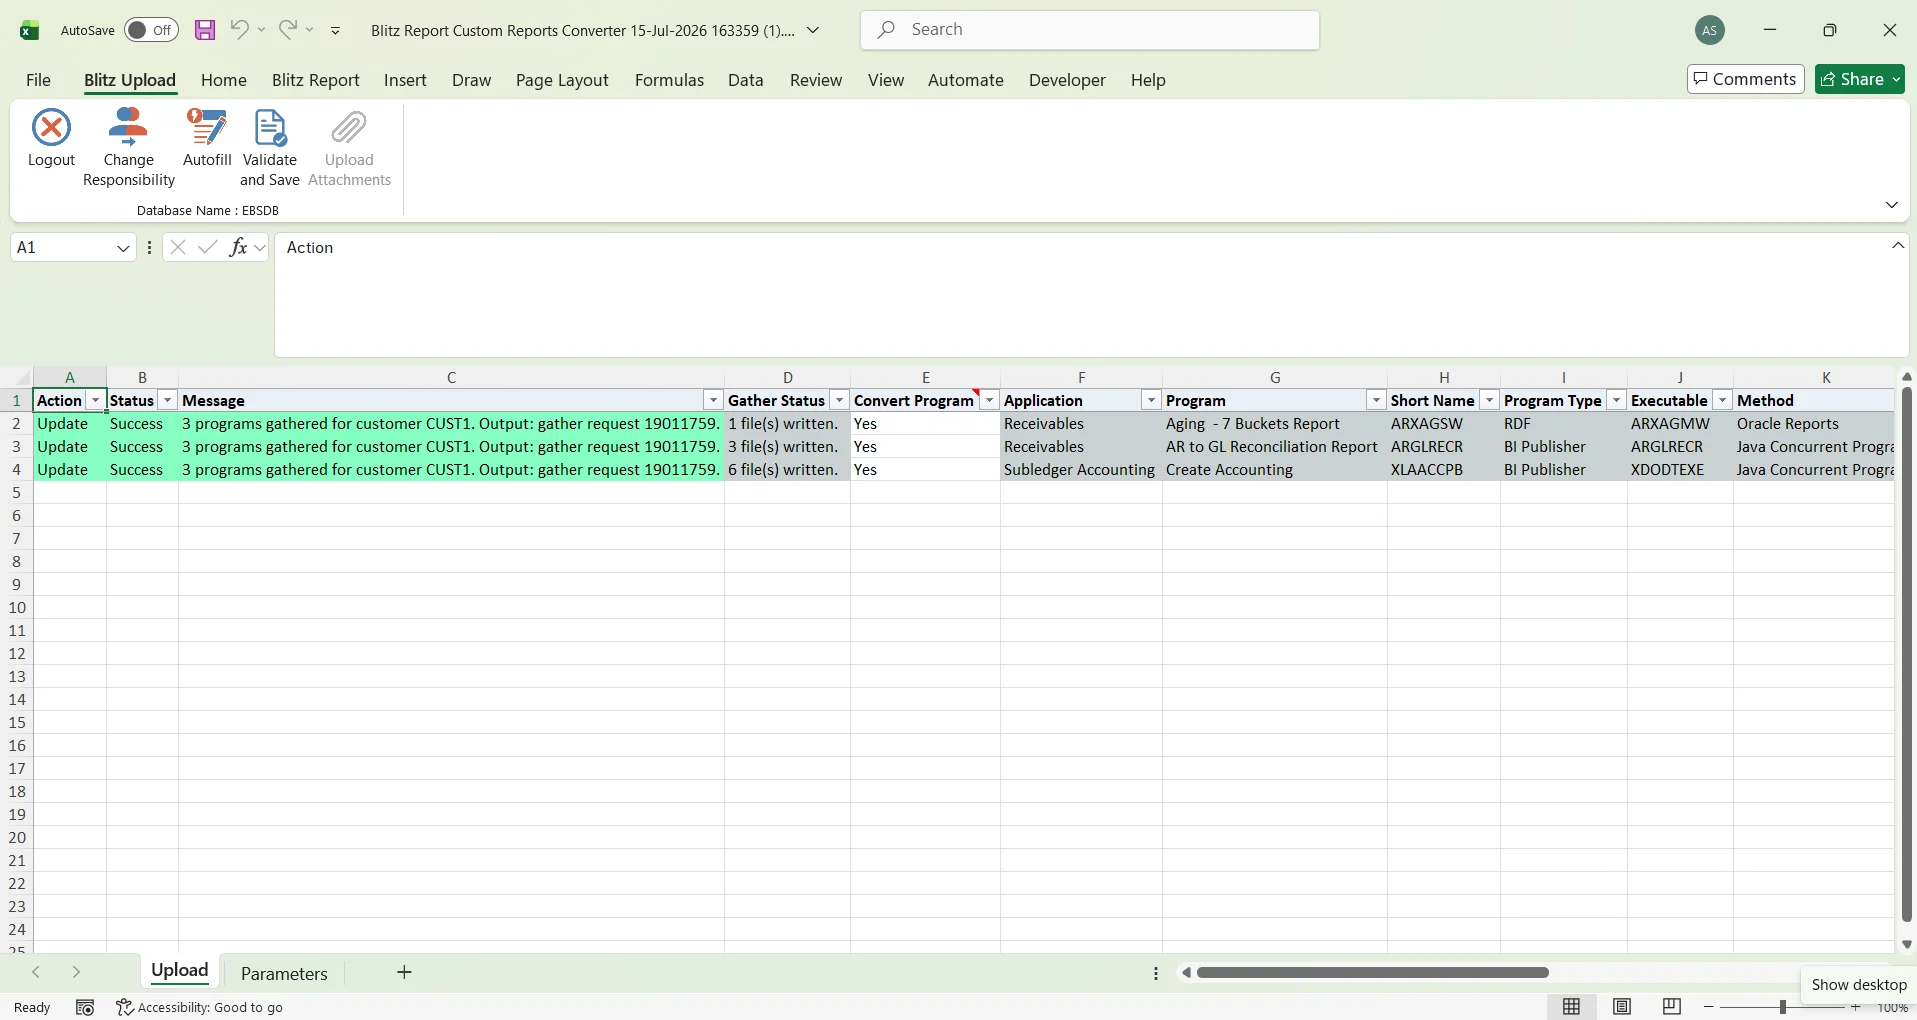This screenshot has height=1020, width=1917.
Task: Open the Developer ribbon tab
Action: point(1067,80)
